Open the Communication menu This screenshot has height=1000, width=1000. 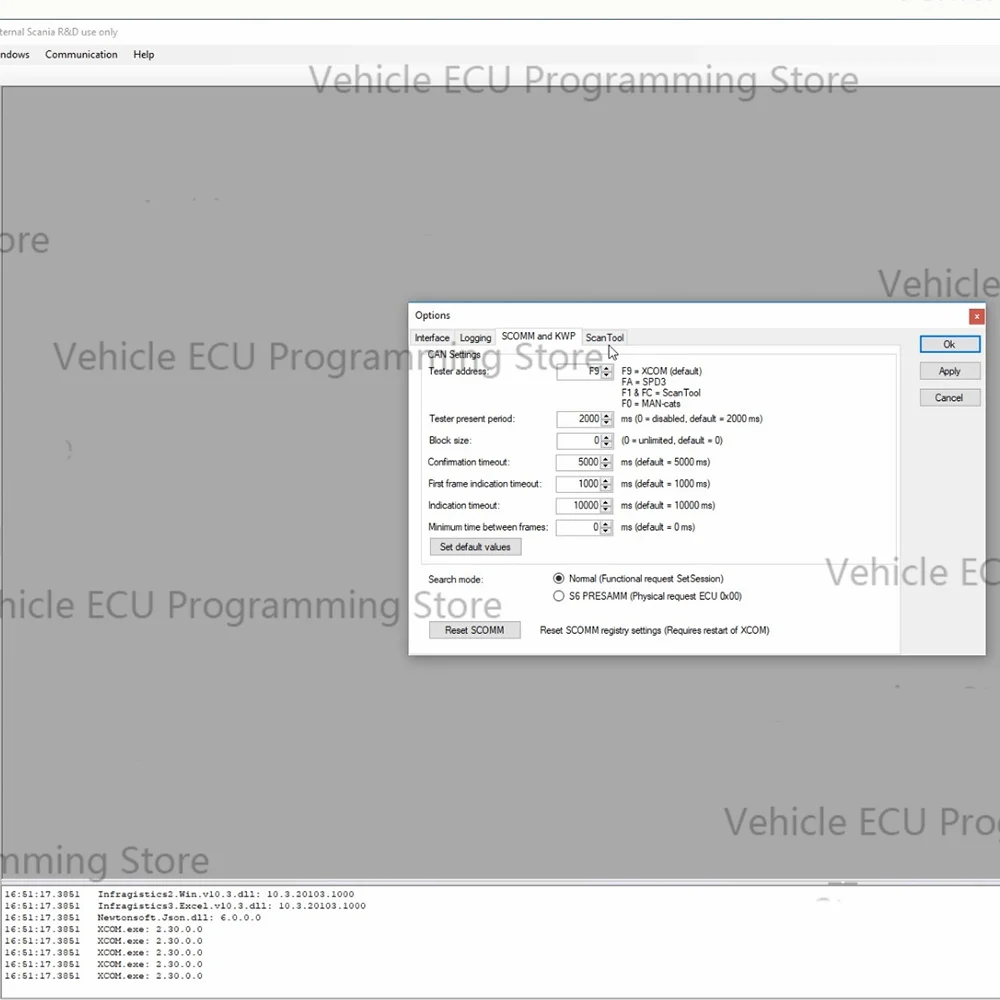(81, 54)
